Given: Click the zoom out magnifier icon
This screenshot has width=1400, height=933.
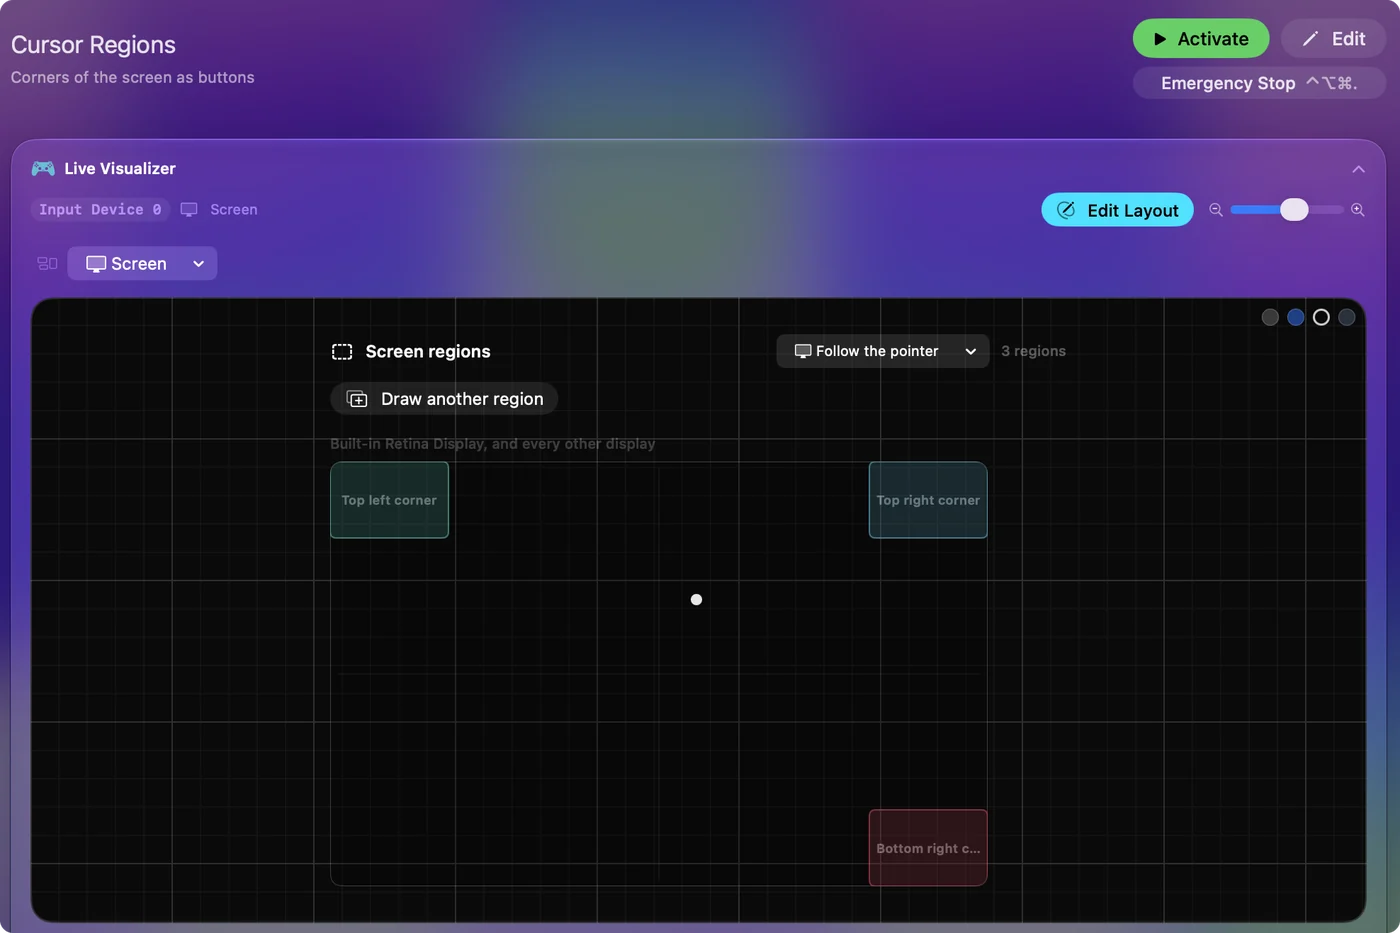Looking at the screenshot, I should [1216, 210].
